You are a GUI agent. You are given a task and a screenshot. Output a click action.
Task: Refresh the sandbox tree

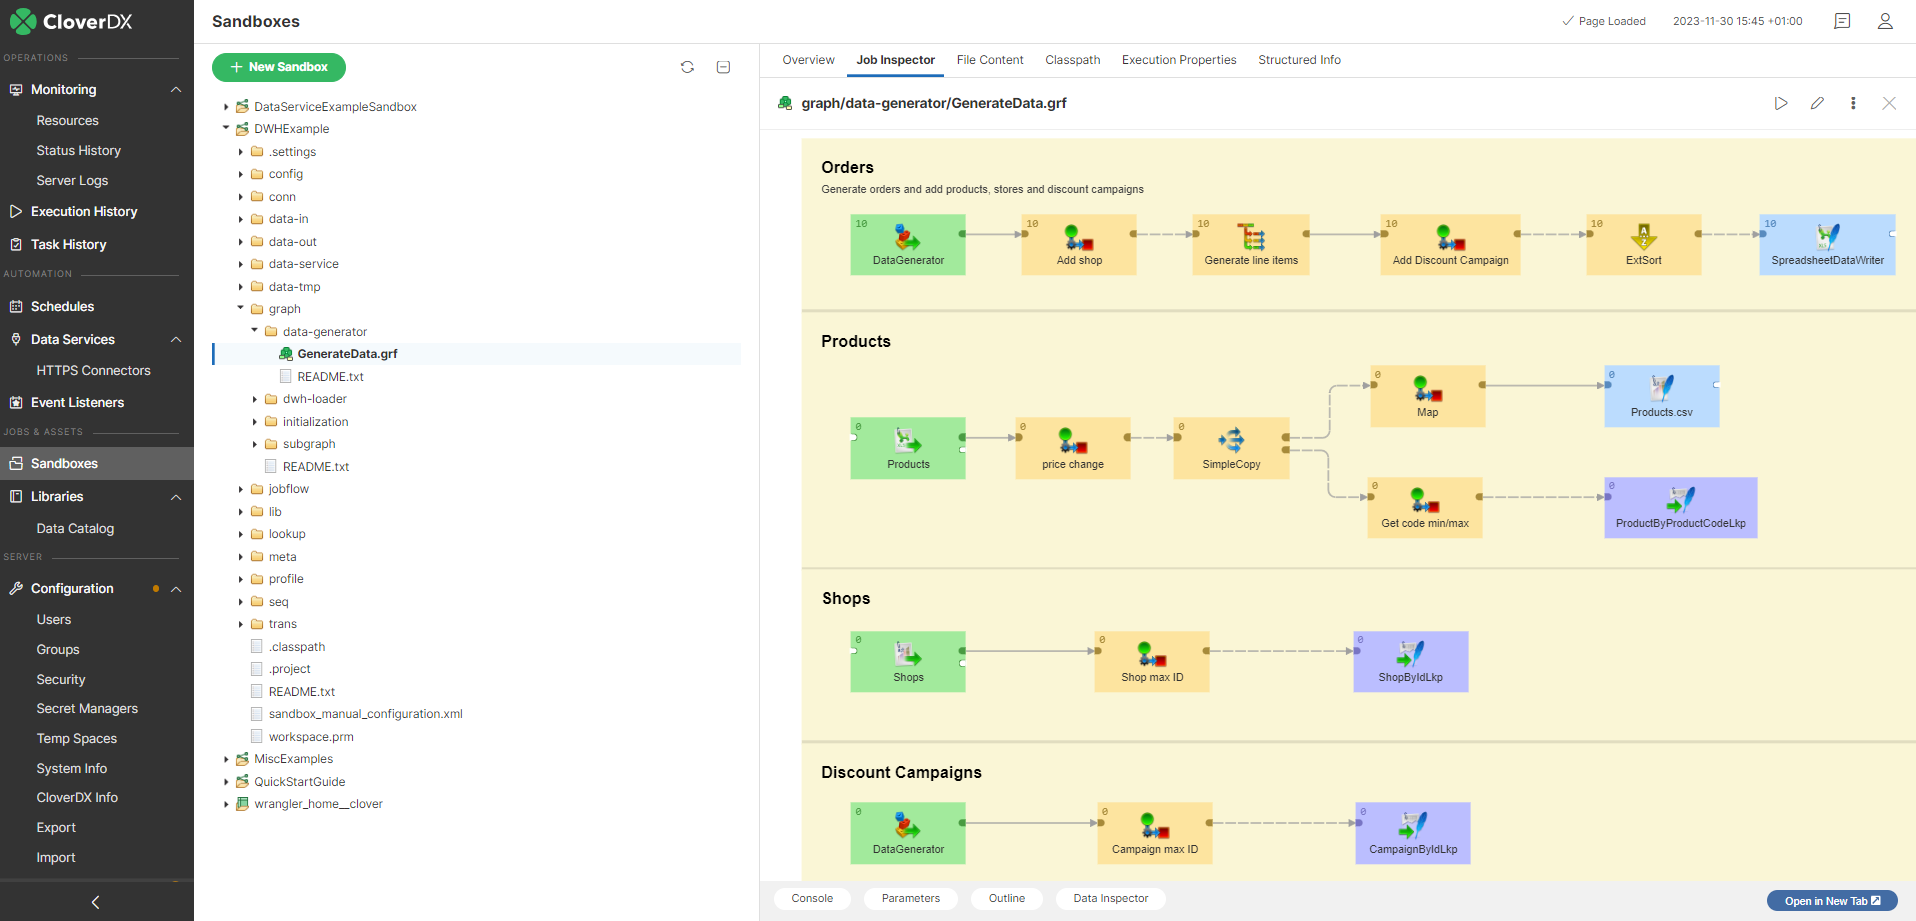687,67
